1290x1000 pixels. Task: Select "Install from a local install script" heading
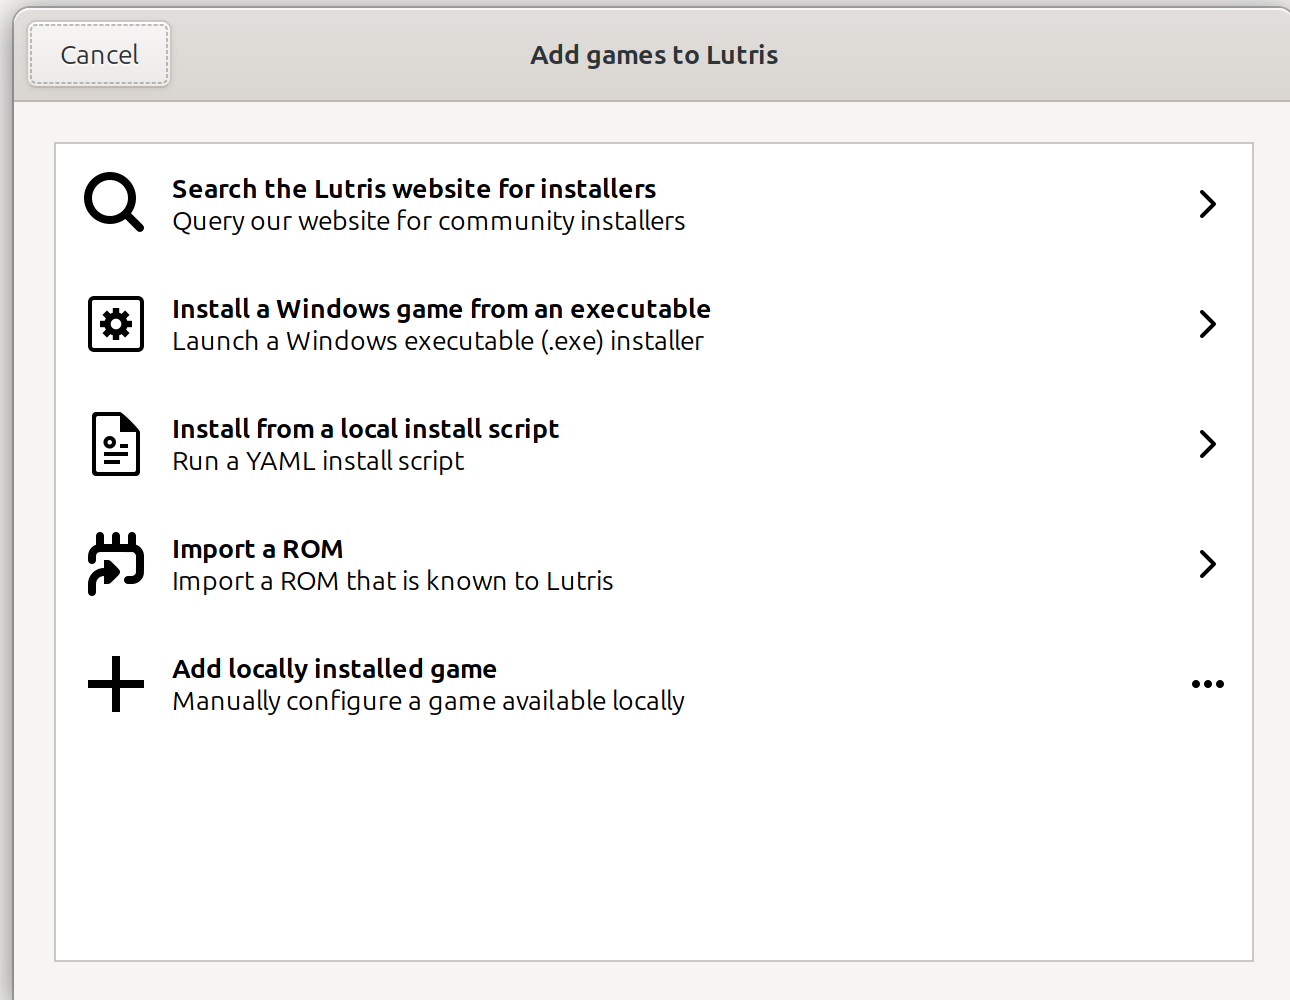pyautogui.click(x=365, y=429)
